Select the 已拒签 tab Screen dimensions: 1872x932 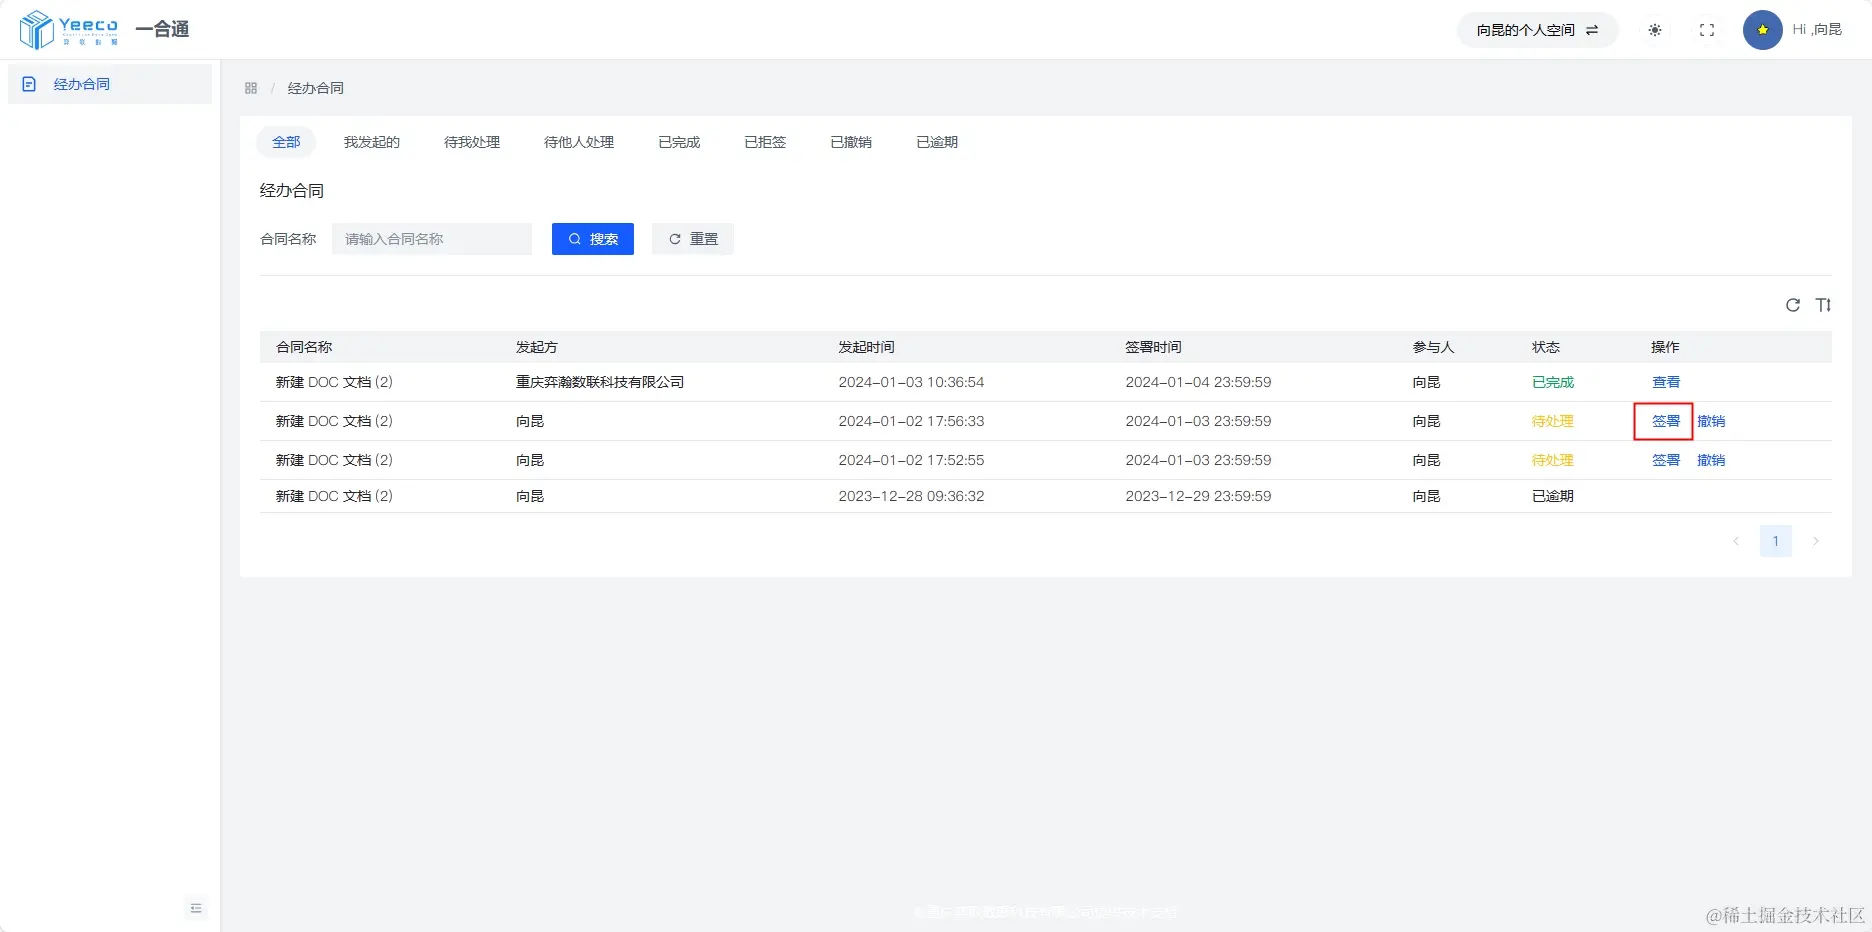click(765, 142)
